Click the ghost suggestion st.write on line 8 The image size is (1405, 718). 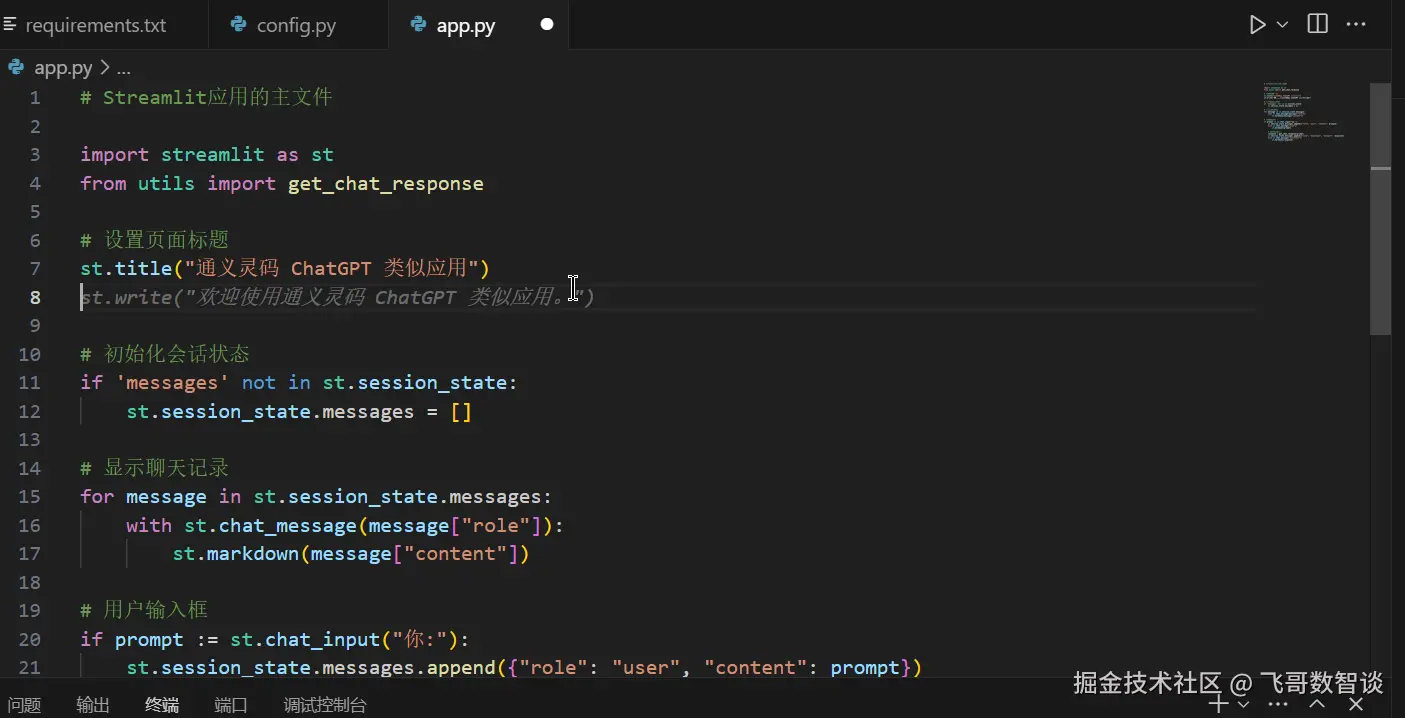pos(337,297)
